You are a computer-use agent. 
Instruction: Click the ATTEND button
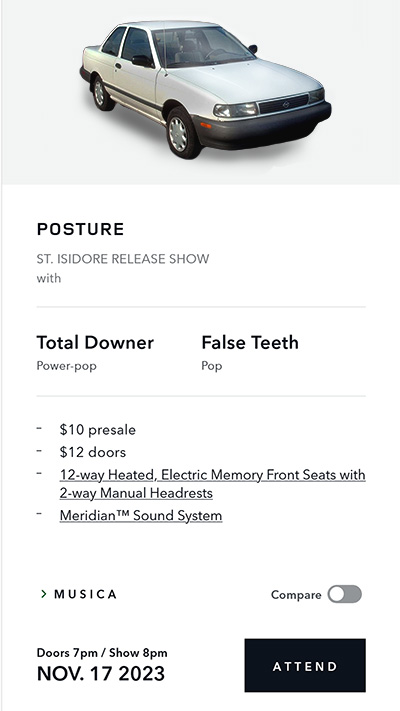[305, 666]
